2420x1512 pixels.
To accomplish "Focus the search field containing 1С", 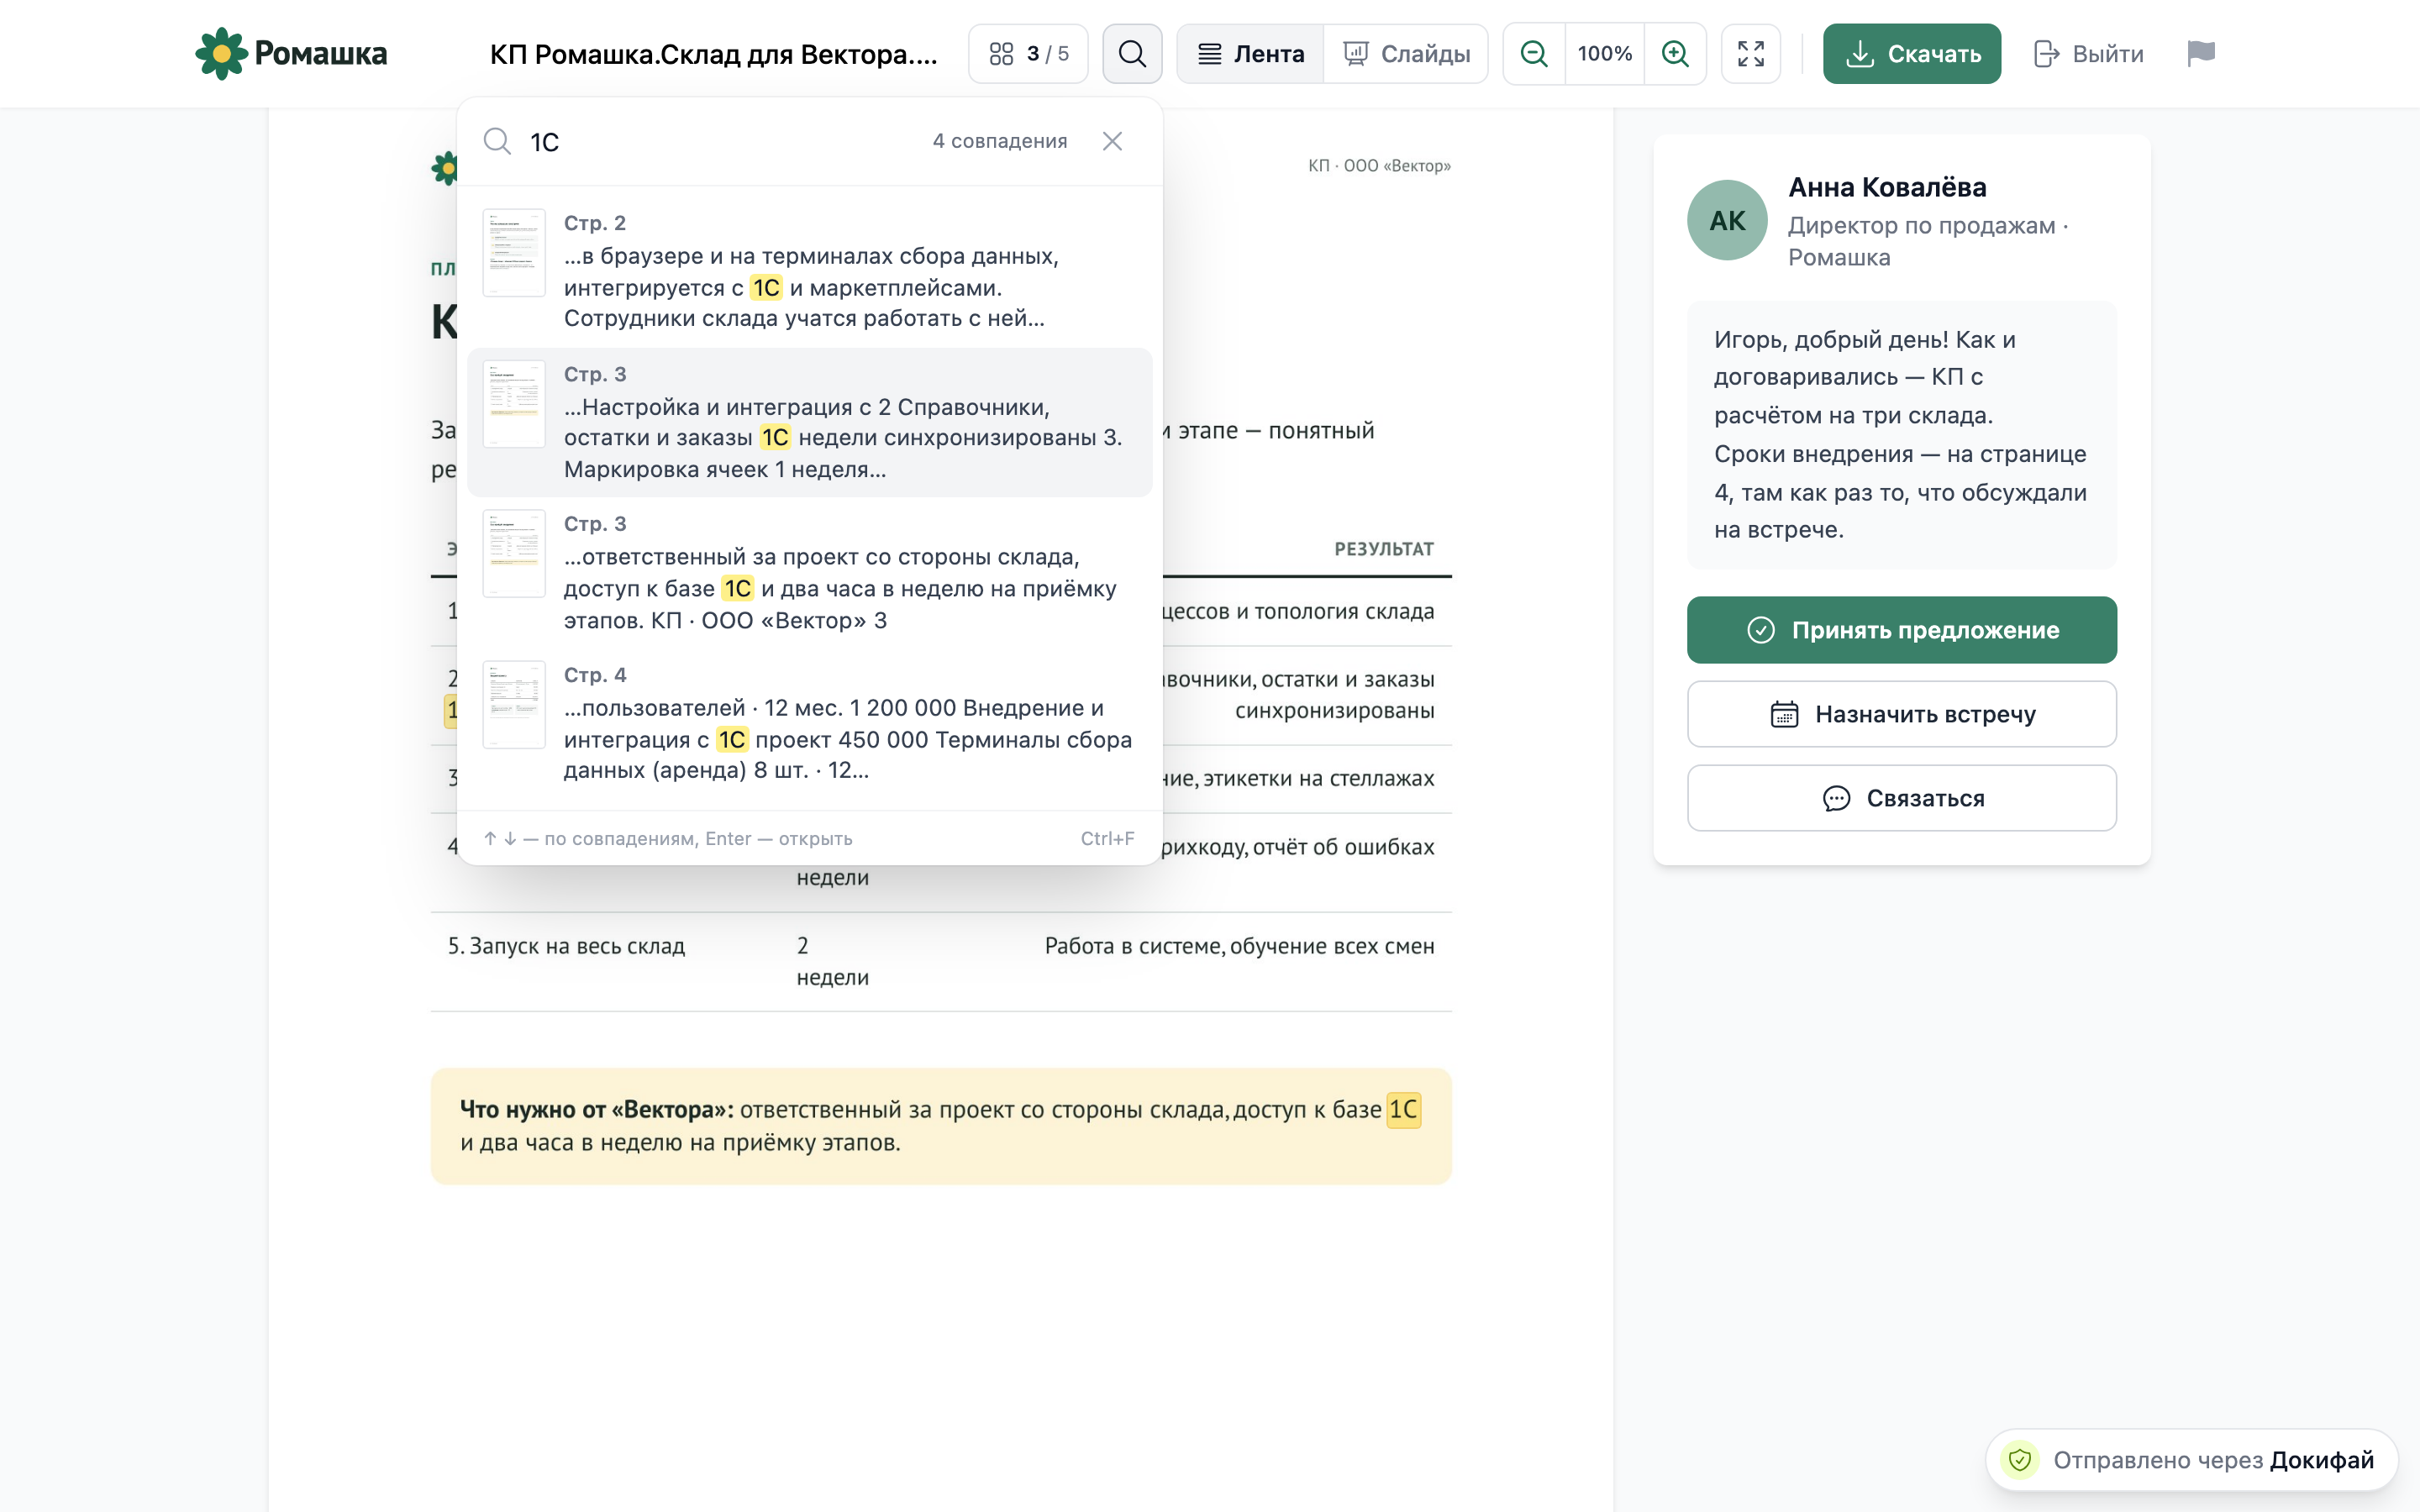I will [x=720, y=142].
